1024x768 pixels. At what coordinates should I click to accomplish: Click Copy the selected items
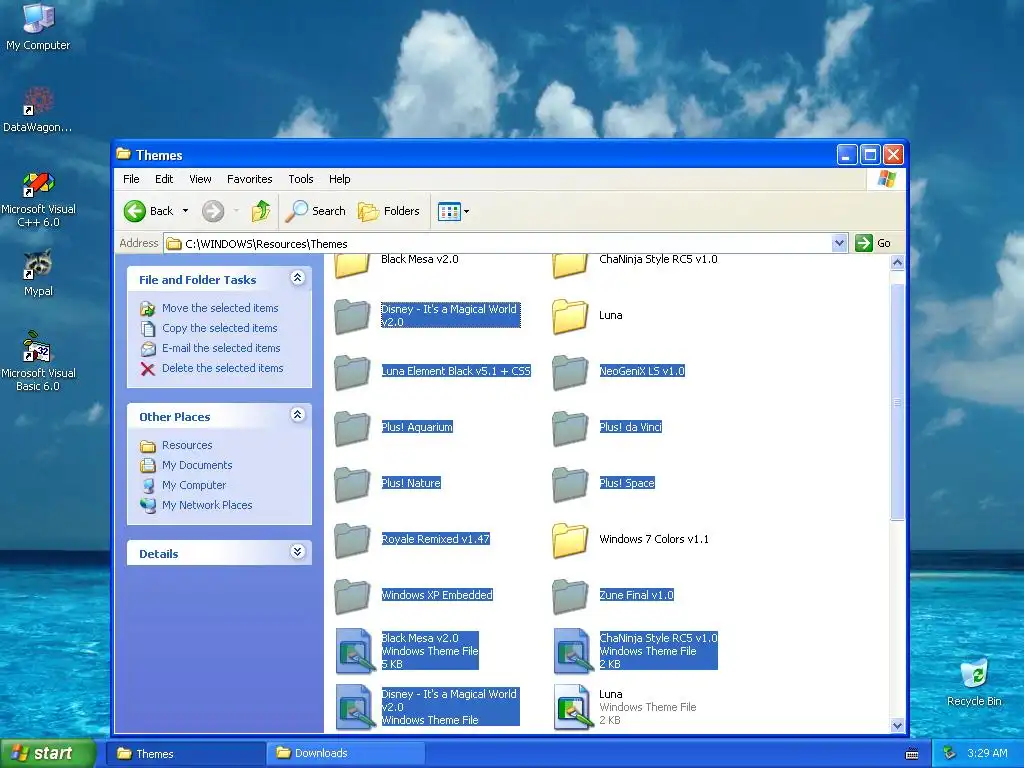pos(219,328)
